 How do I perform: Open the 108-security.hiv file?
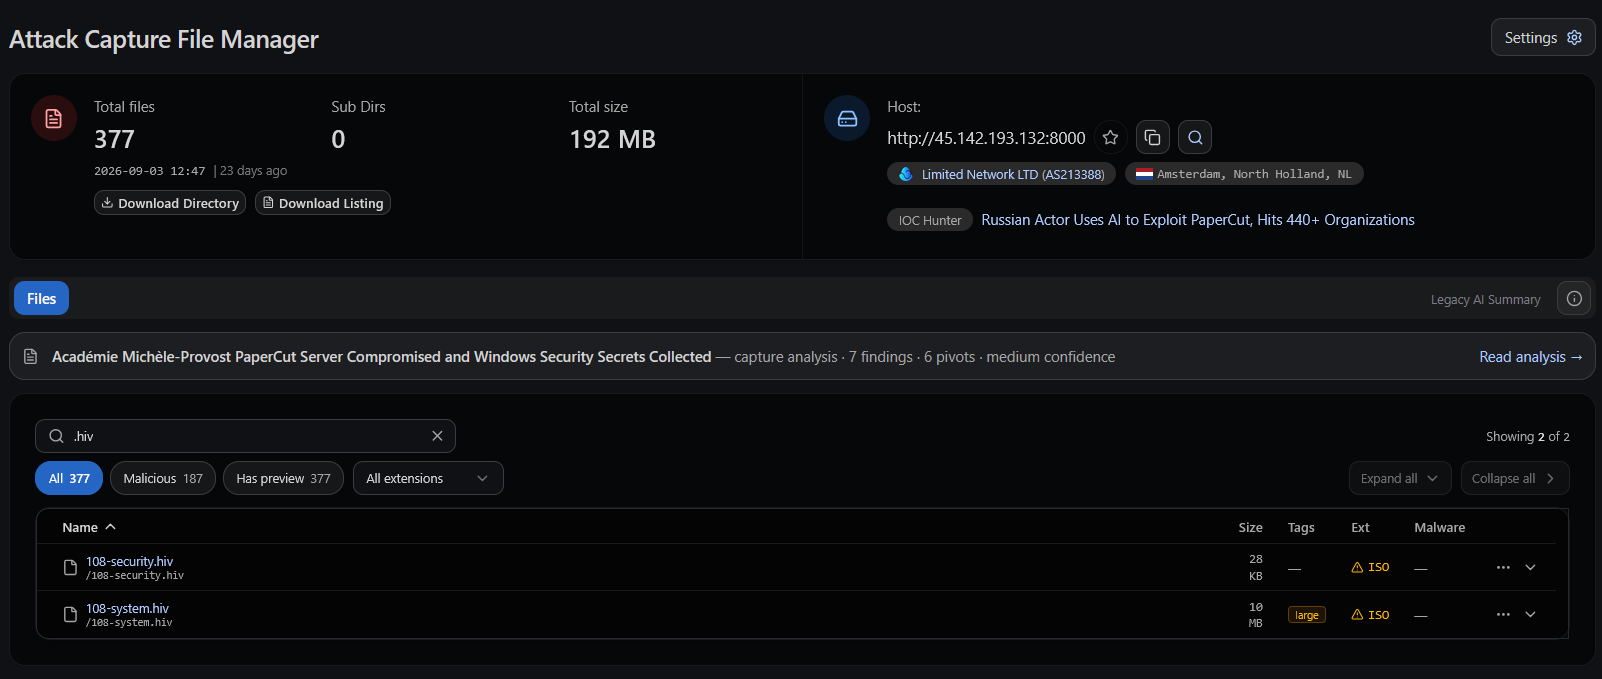[x=129, y=561]
